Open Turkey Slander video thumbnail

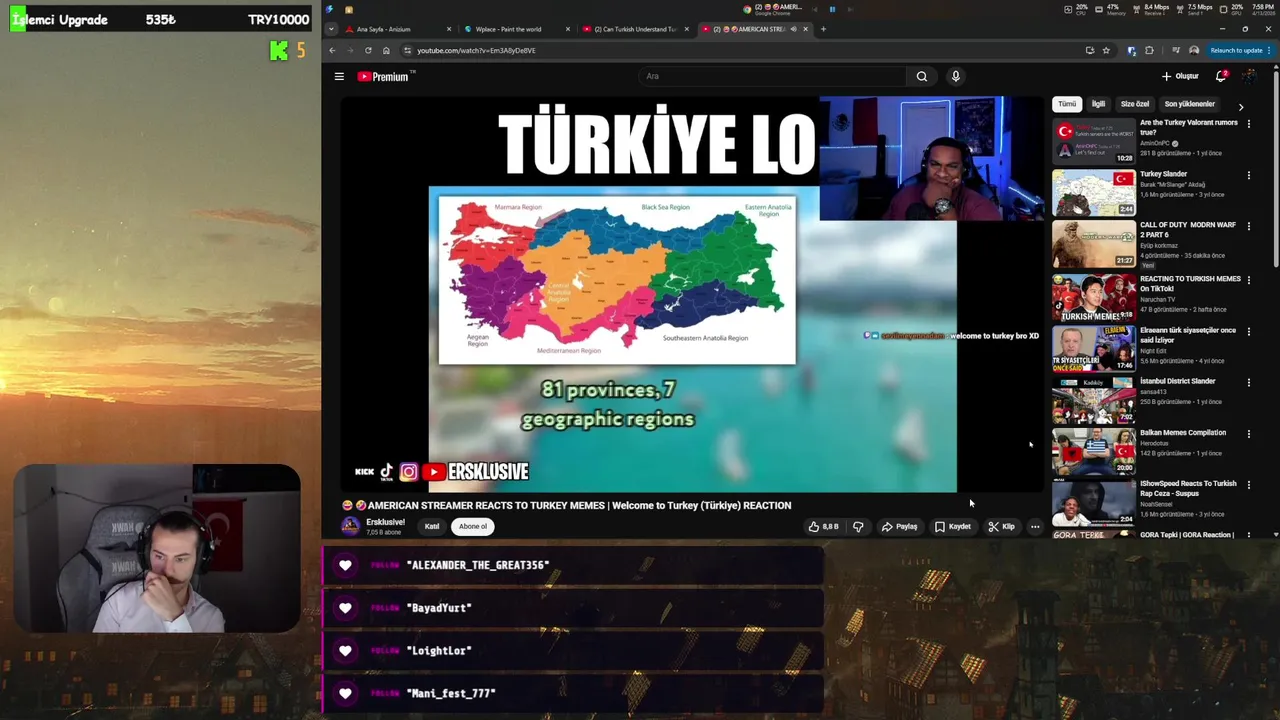(x=1093, y=193)
